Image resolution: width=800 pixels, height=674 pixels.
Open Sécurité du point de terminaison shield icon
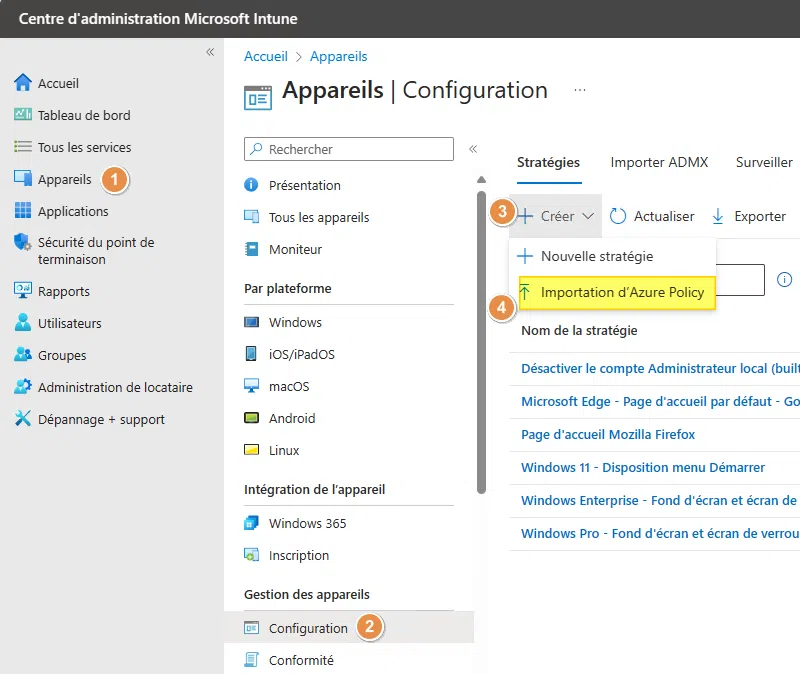[x=23, y=243]
